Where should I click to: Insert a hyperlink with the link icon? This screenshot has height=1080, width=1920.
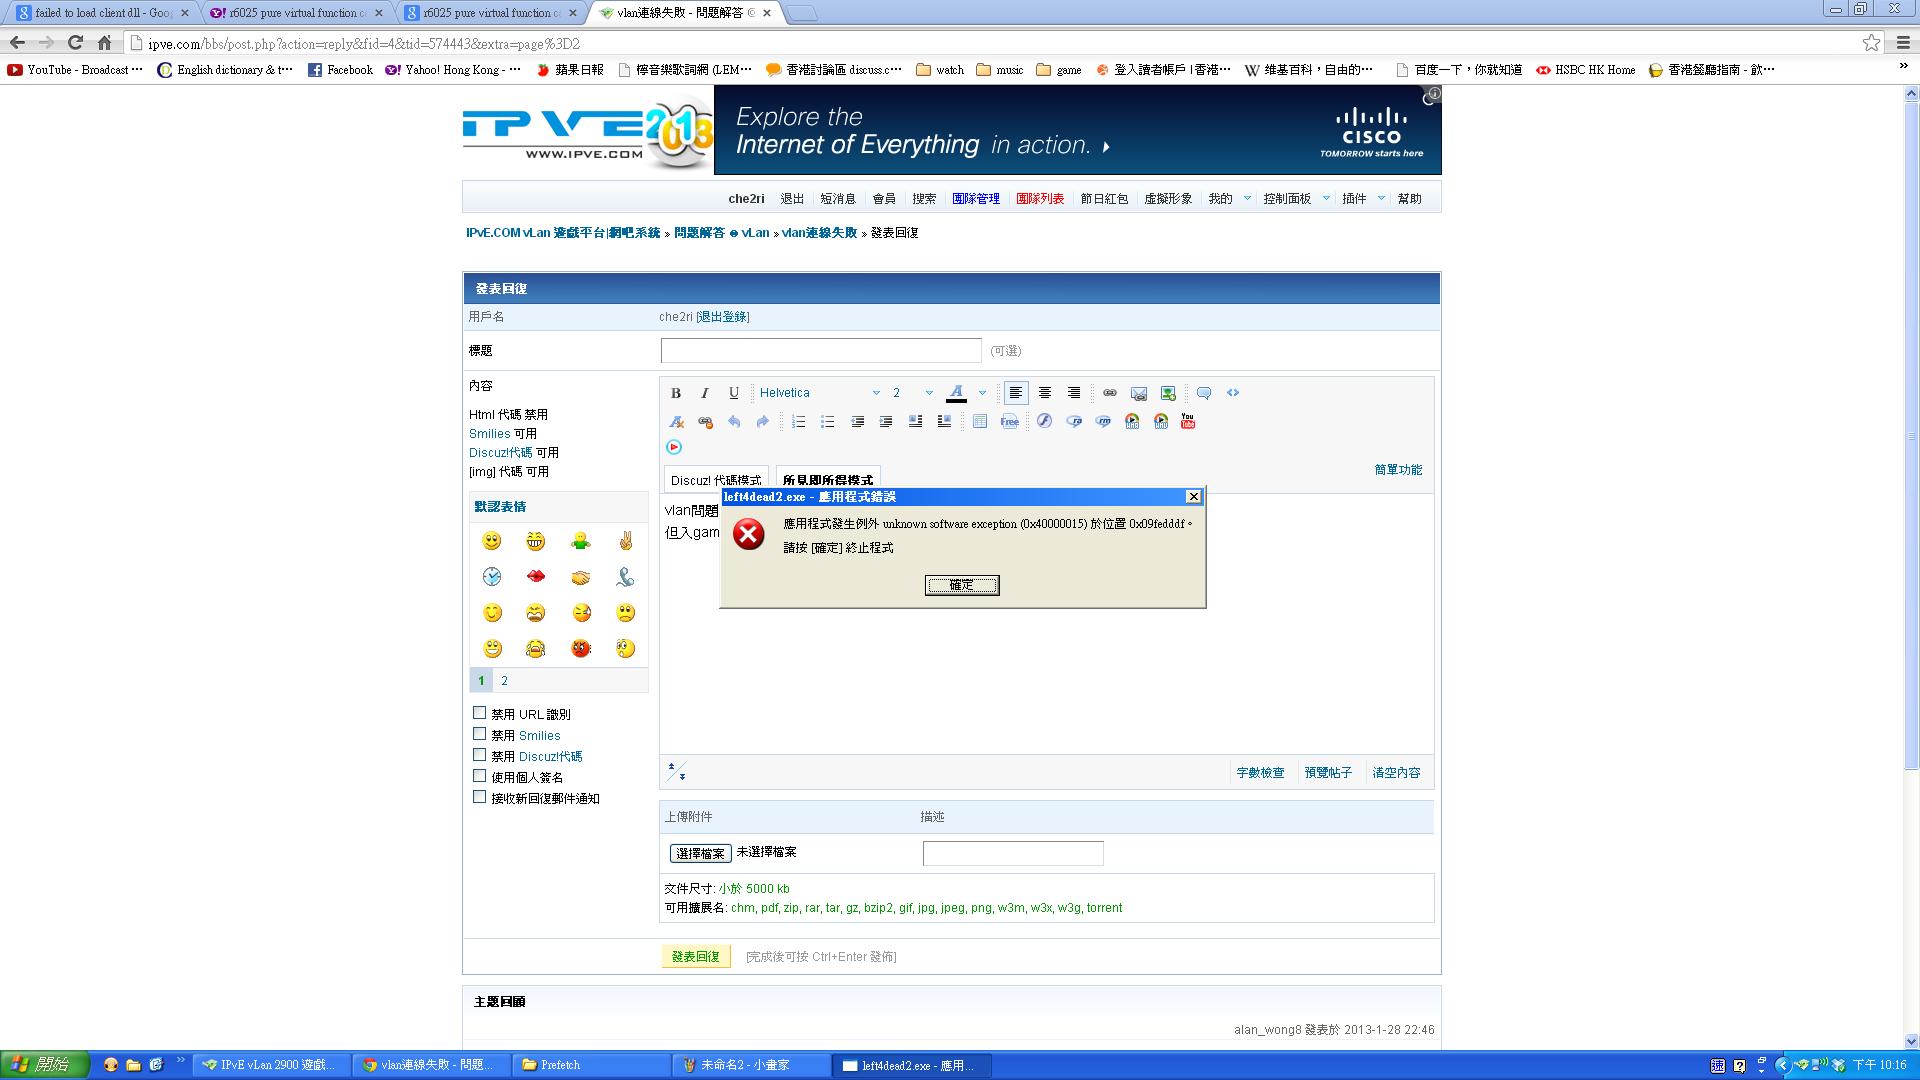pyautogui.click(x=1110, y=393)
